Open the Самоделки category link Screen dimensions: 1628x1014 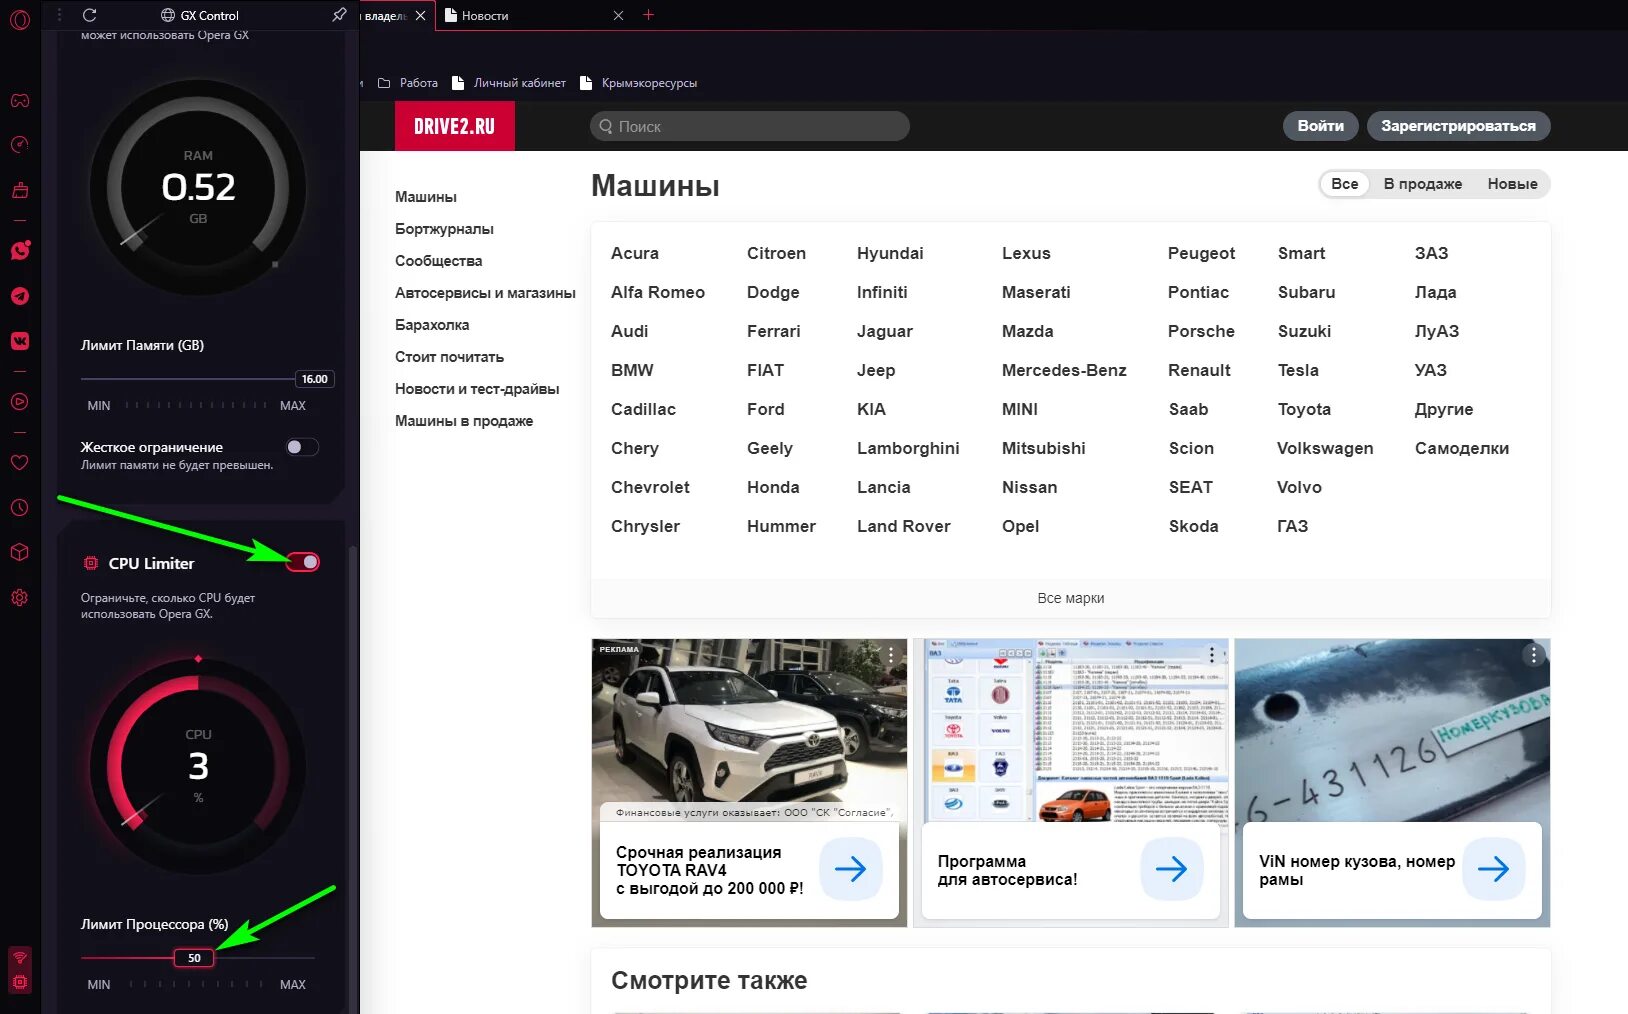(x=1462, y=448)
